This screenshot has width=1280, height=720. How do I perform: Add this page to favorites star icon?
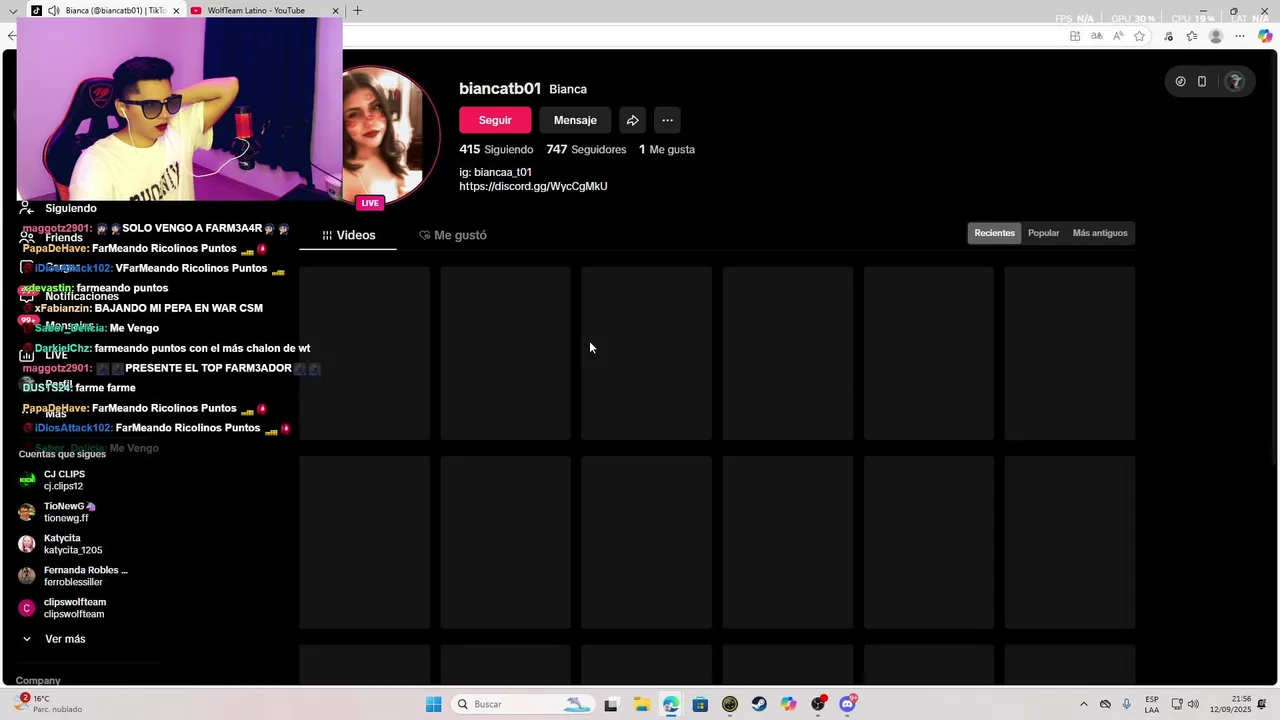(x=1139, y=36)
